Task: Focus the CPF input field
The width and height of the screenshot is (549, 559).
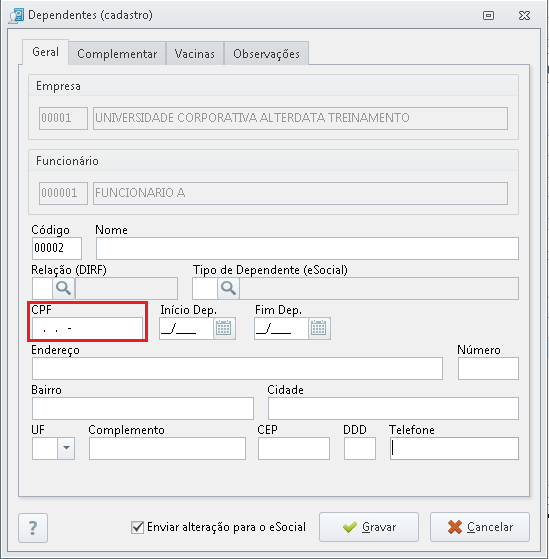Action: (x=87, y=328)
